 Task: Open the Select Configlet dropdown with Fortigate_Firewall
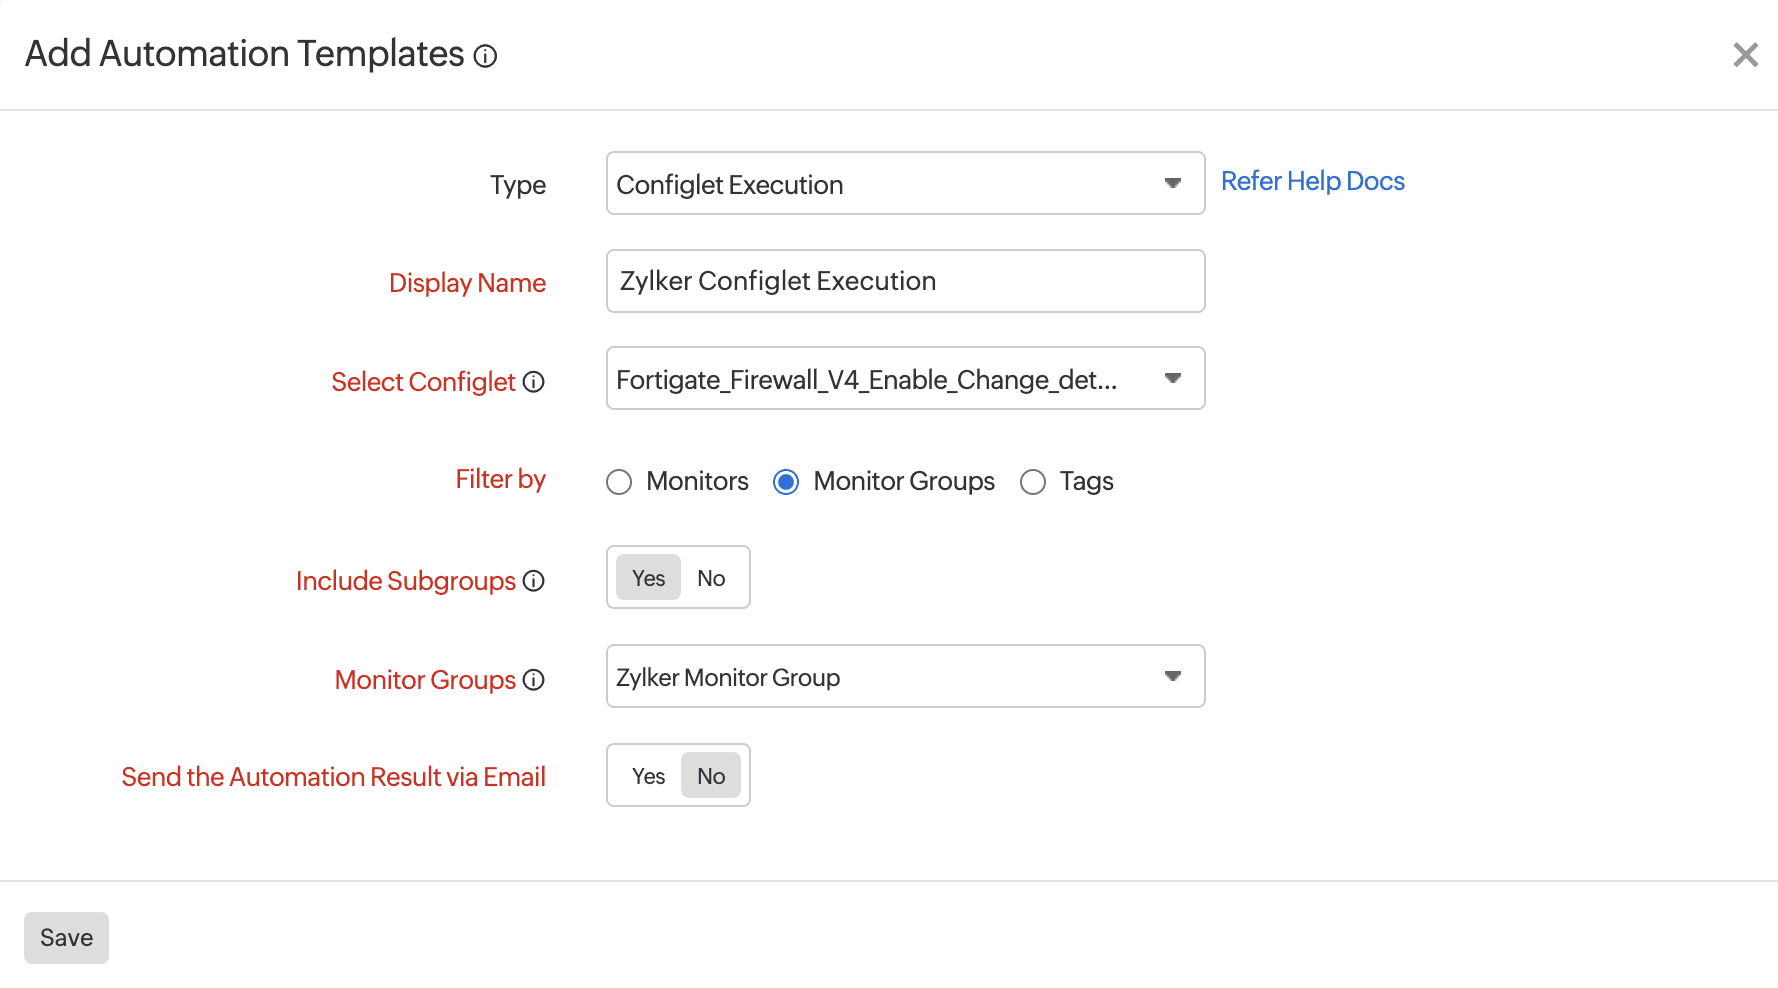[905, 378]
